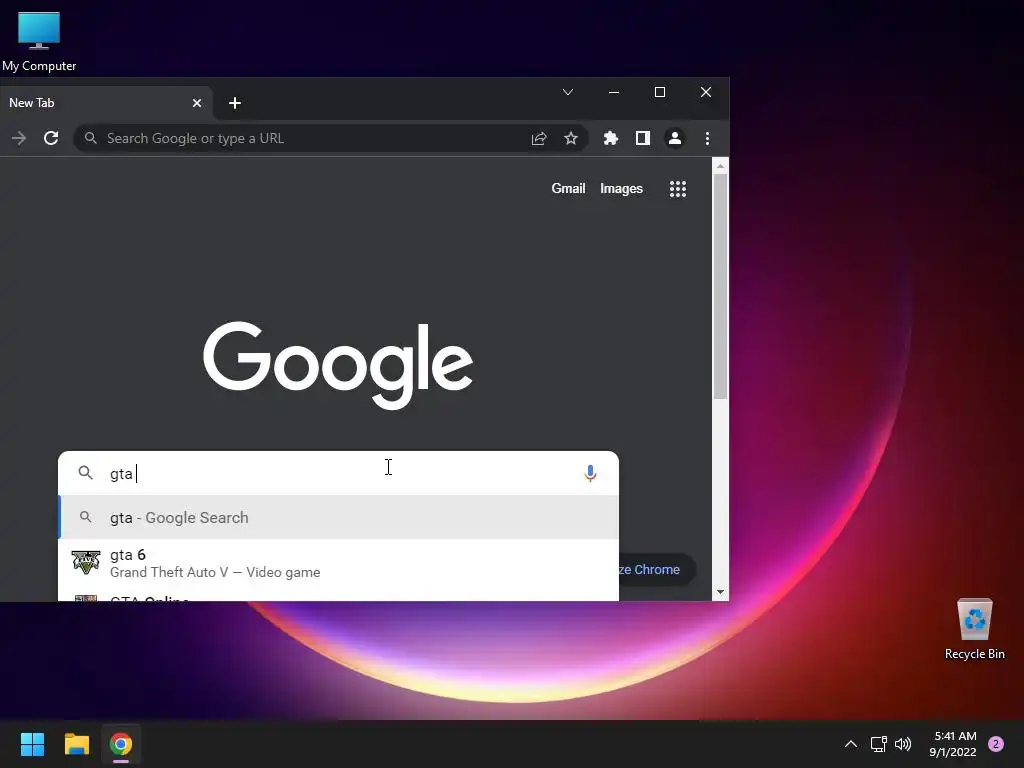Share this page icon in address bar
1024x768 pixels.
click(539, 138)
